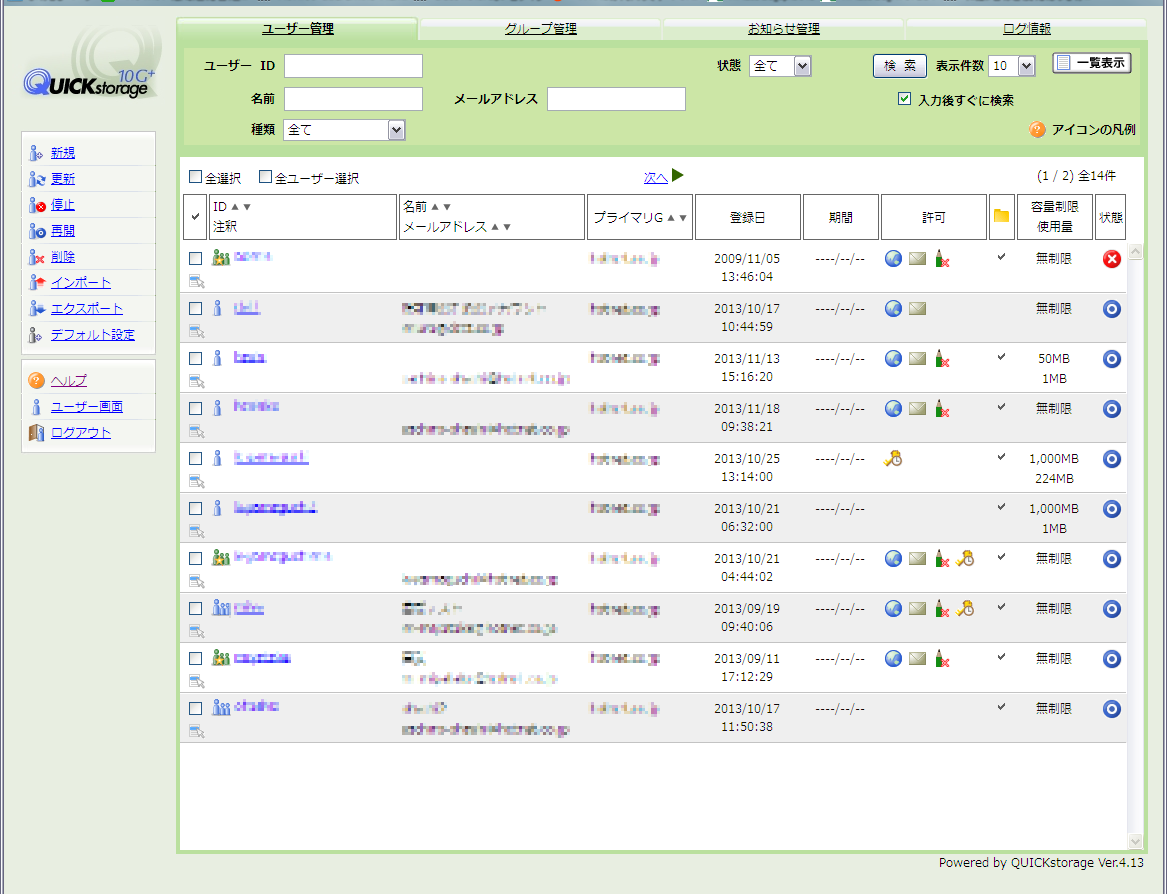This screenshot has width=1167, height=894.
Task: Switch to お知らせ管理 tab
Action: 783,28
